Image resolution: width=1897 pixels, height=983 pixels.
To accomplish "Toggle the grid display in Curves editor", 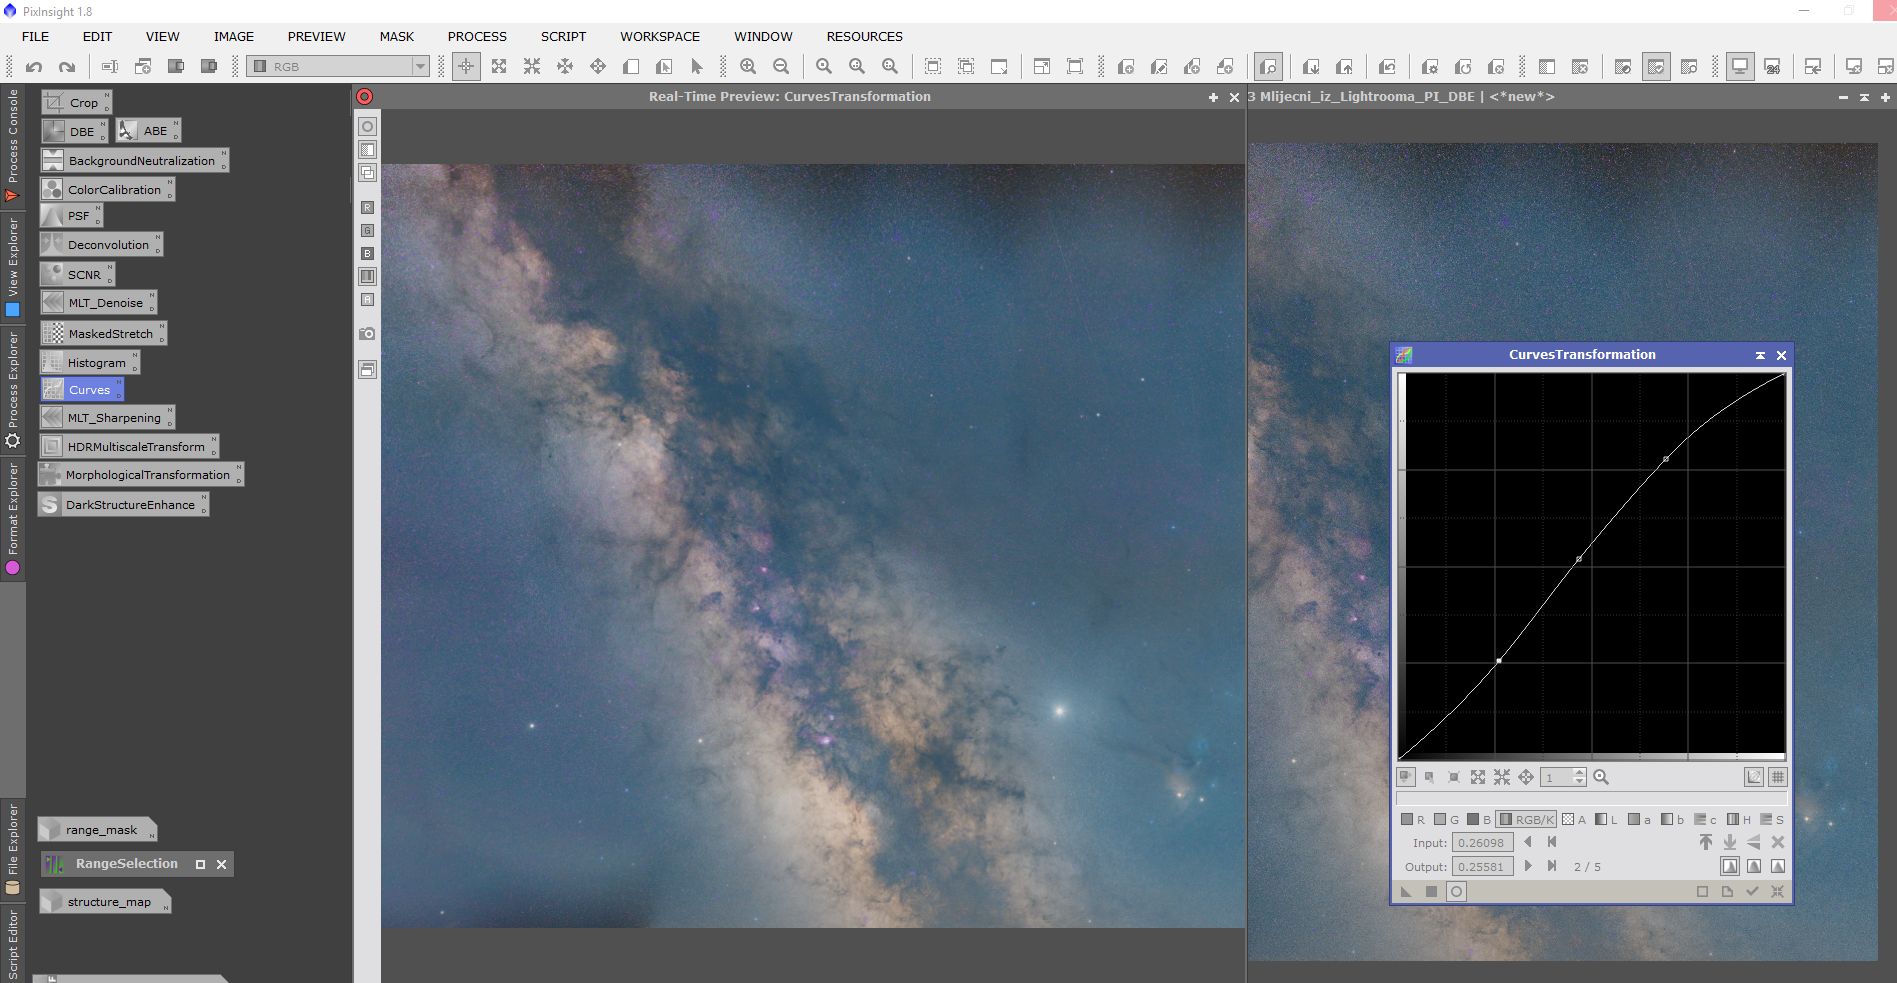I will pos(1777,777).
